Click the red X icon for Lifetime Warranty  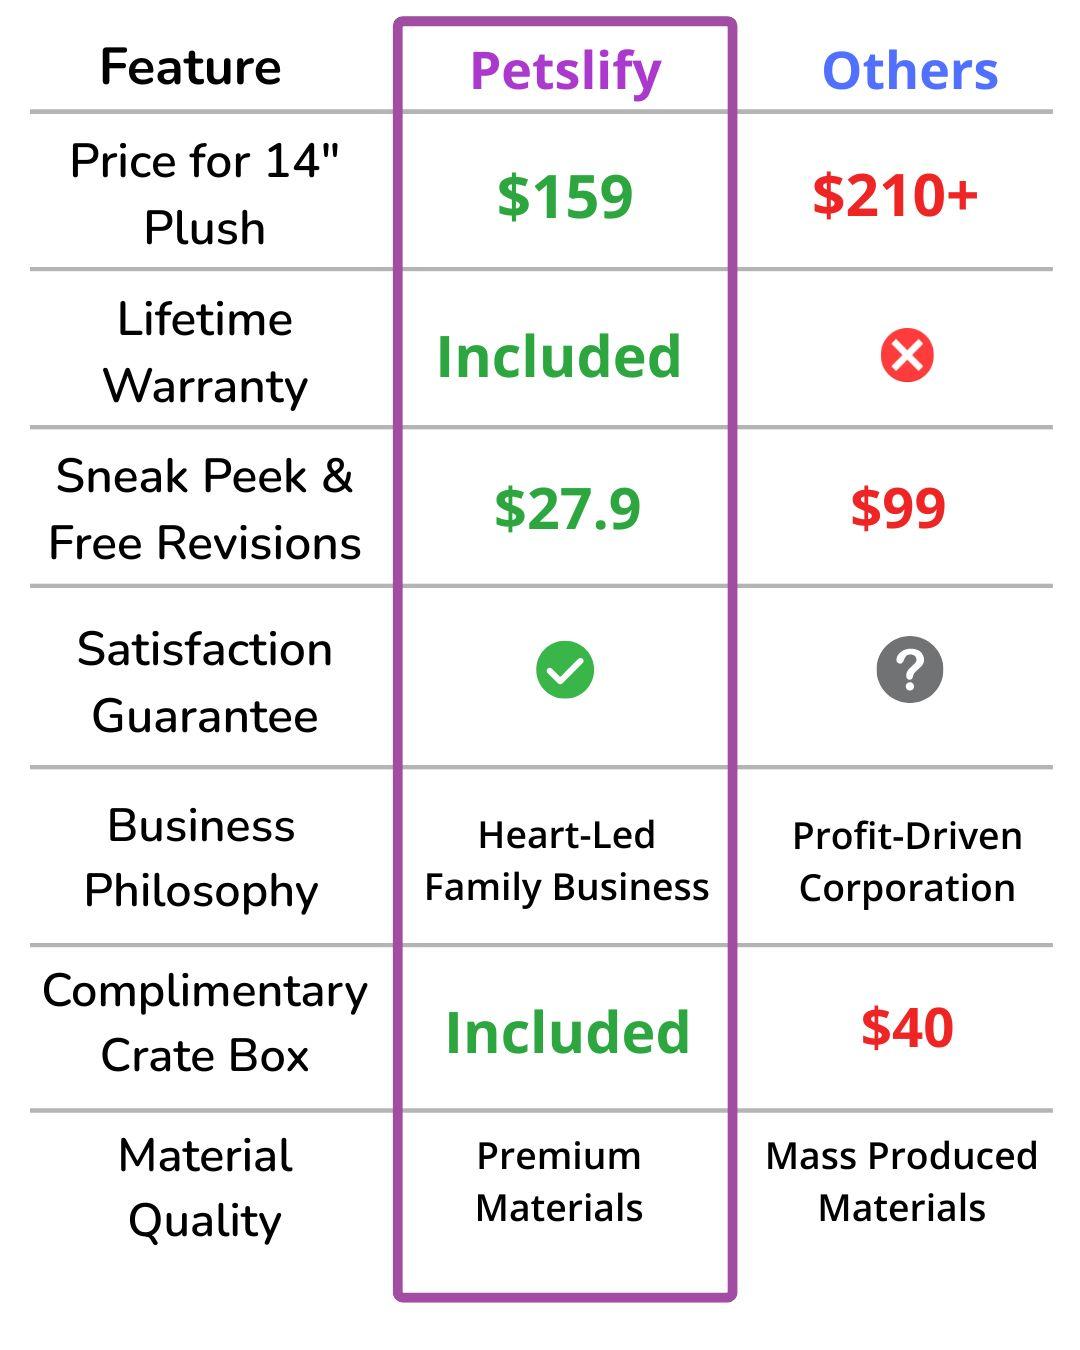[x=907, y=356]
